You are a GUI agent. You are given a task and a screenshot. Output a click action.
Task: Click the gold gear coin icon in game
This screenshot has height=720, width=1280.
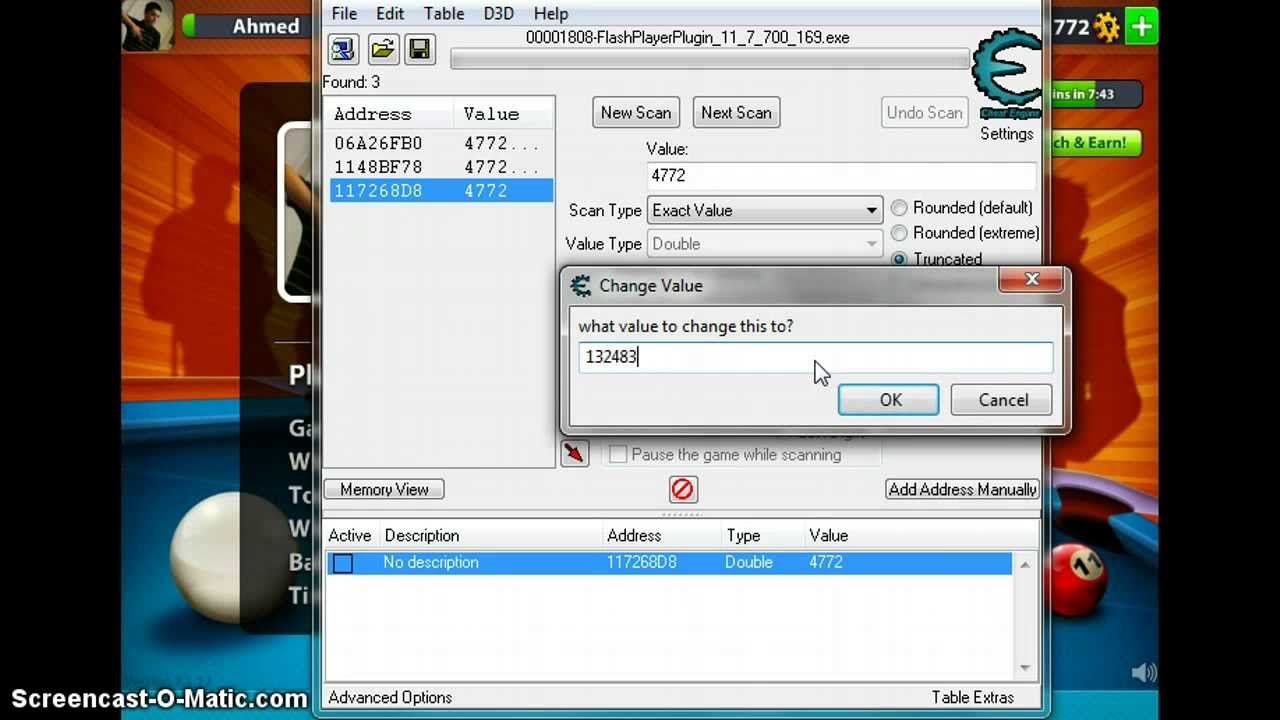tap(1107, 27)
